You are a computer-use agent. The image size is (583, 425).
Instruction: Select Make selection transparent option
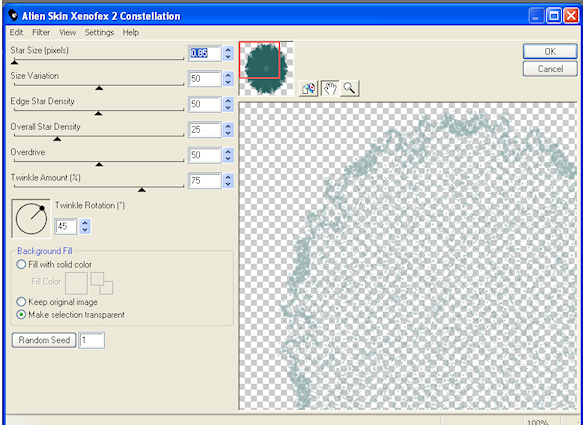pos(21,315)
